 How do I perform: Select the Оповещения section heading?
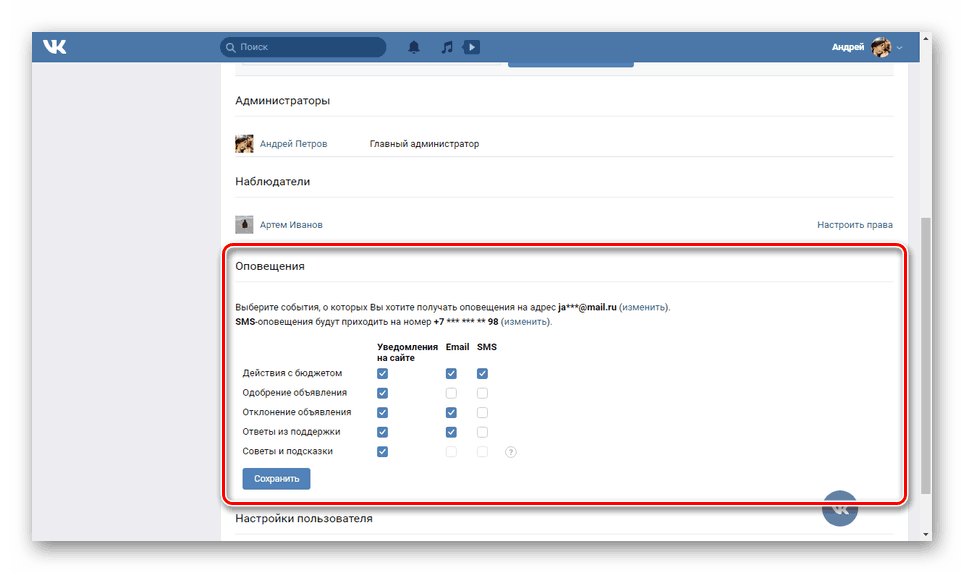270,266
